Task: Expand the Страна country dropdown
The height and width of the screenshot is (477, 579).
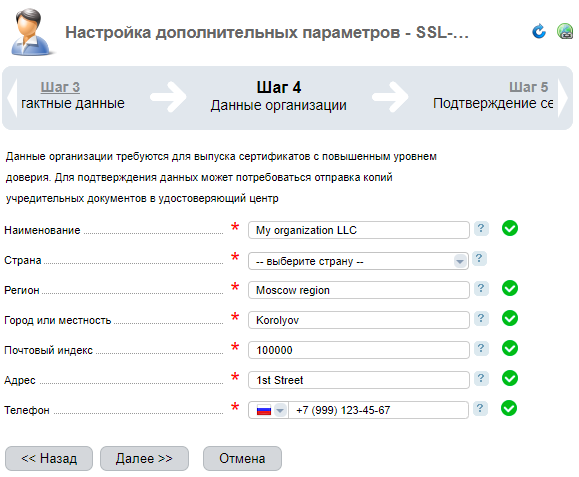Action: coord(358,261)
